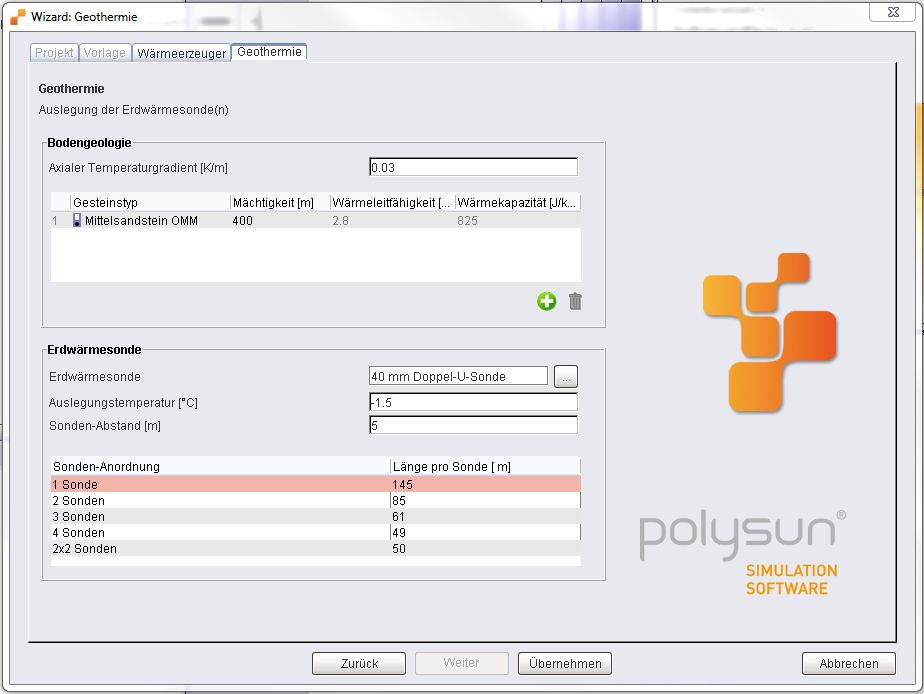
Task: Open the Erdwärmesonde browse button
Action: [x=566, y=376]
